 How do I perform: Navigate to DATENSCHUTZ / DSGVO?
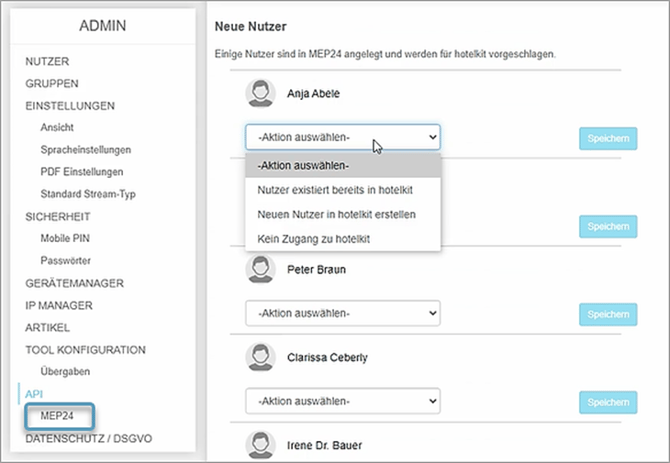88,439
